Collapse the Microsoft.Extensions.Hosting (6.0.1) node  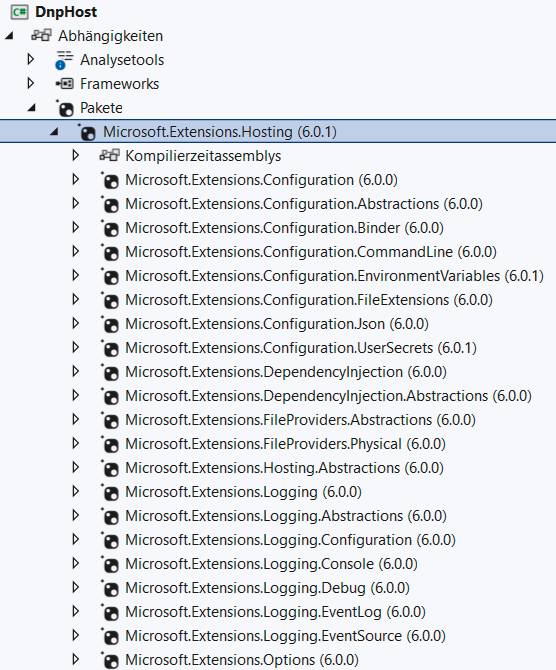[x=54, y=132]
